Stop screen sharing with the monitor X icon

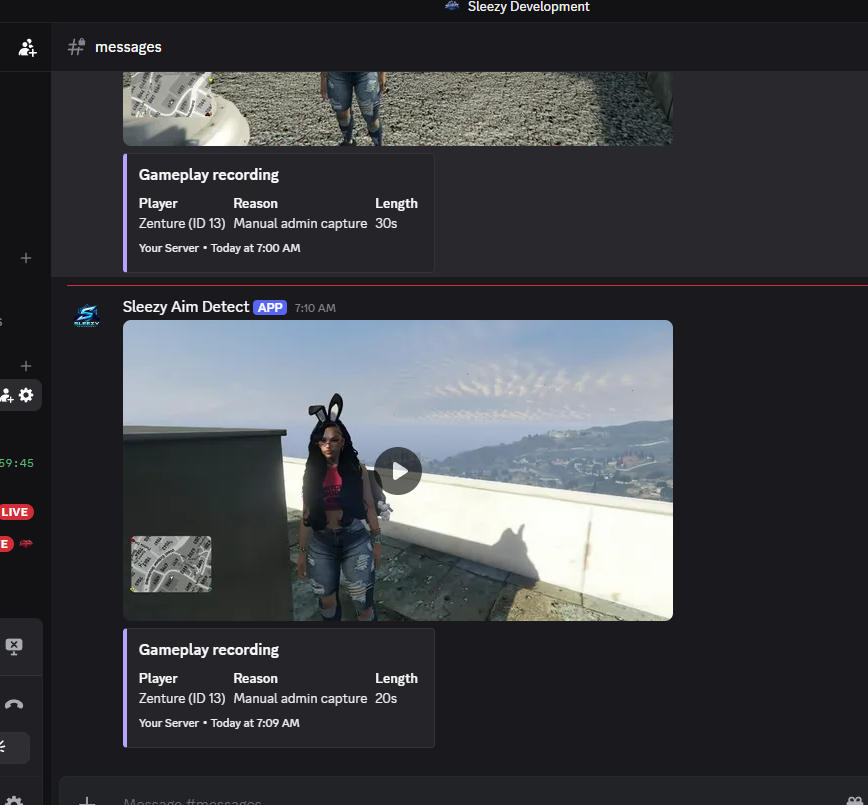point(14,646)
